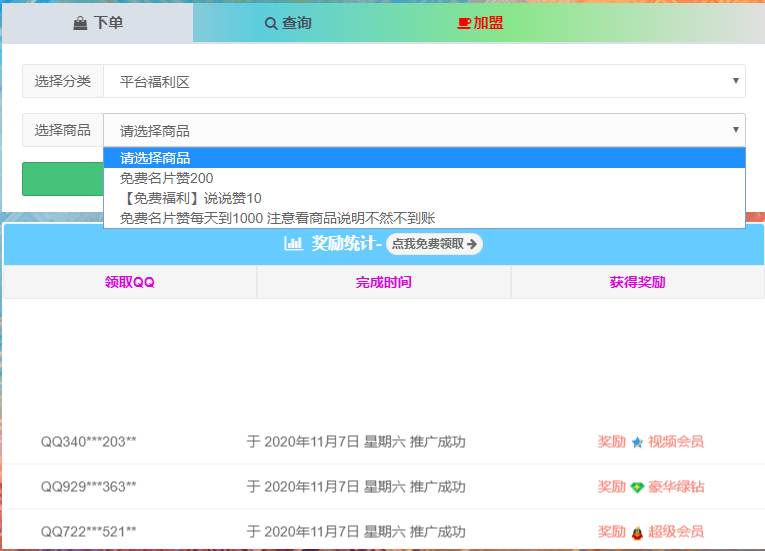Select 免费名片赞200 from the product list
This screenshot has height=551, width=765.
[x=166, y=178]
